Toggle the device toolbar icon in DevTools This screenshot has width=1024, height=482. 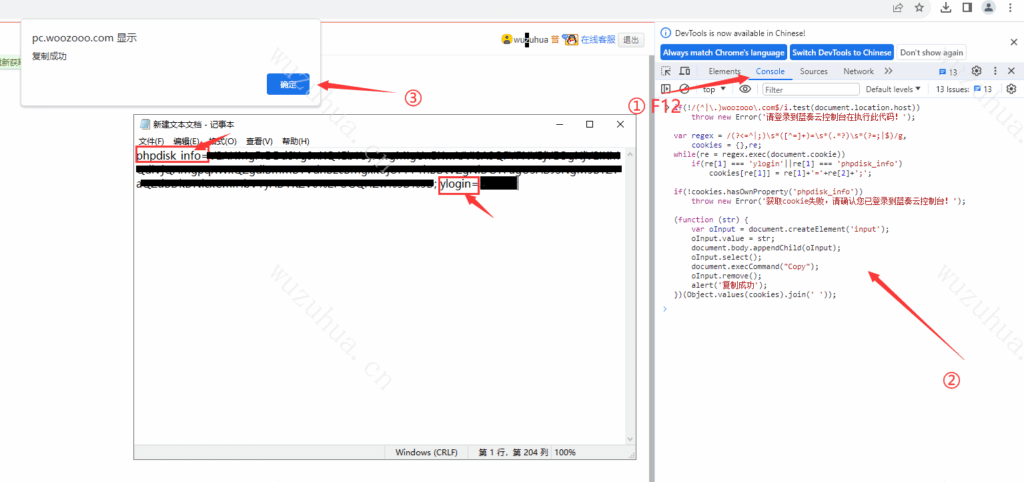pos(685,72)
